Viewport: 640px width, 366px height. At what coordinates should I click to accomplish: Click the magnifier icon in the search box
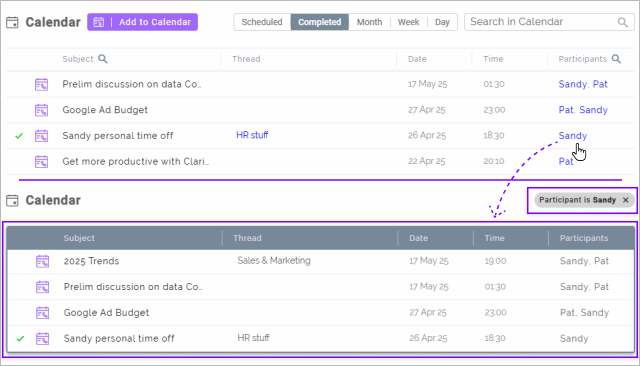622,22
